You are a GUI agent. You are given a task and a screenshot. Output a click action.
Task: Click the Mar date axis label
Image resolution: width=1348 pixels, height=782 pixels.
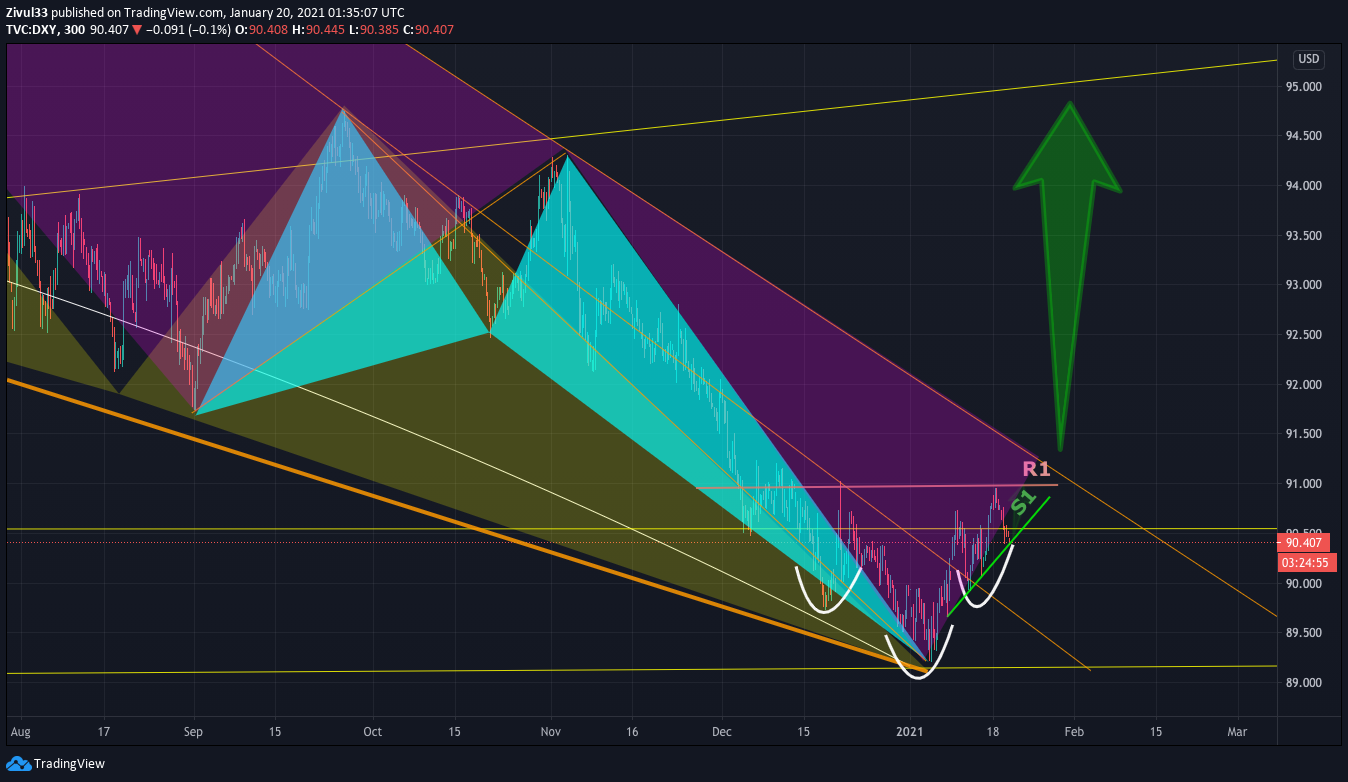pyautogui.click(x=1237, y=732)
